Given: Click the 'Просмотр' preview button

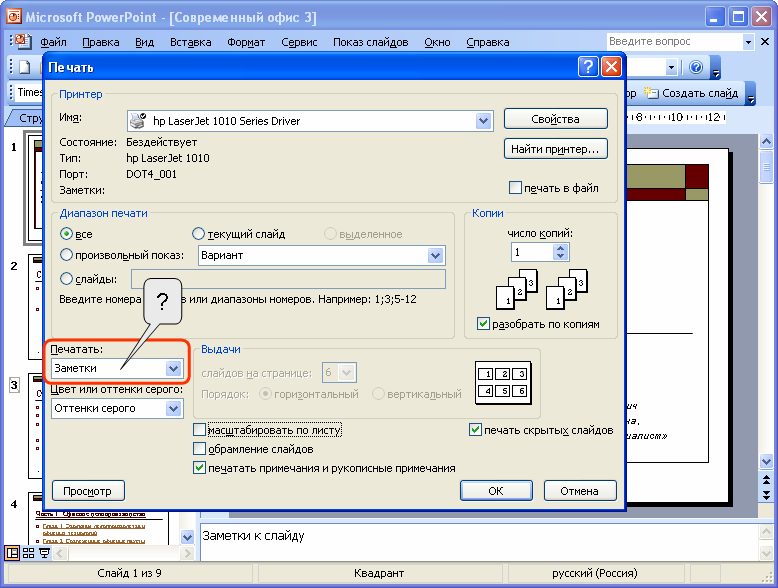Looking at the screenshot, I should click(x=88, y=491).
